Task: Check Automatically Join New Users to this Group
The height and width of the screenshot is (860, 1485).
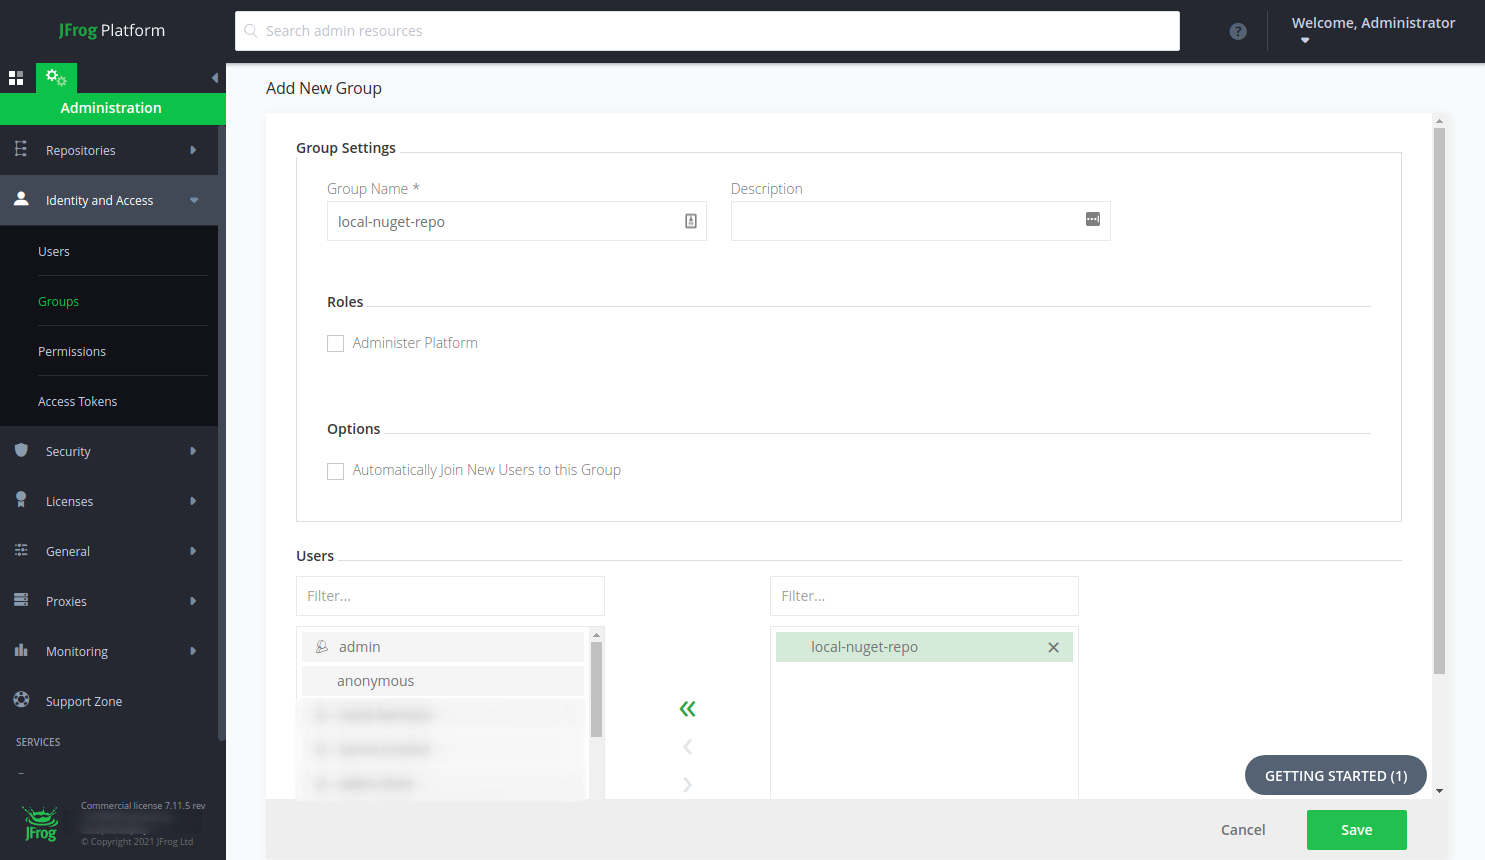Action: tap(335, 470)
